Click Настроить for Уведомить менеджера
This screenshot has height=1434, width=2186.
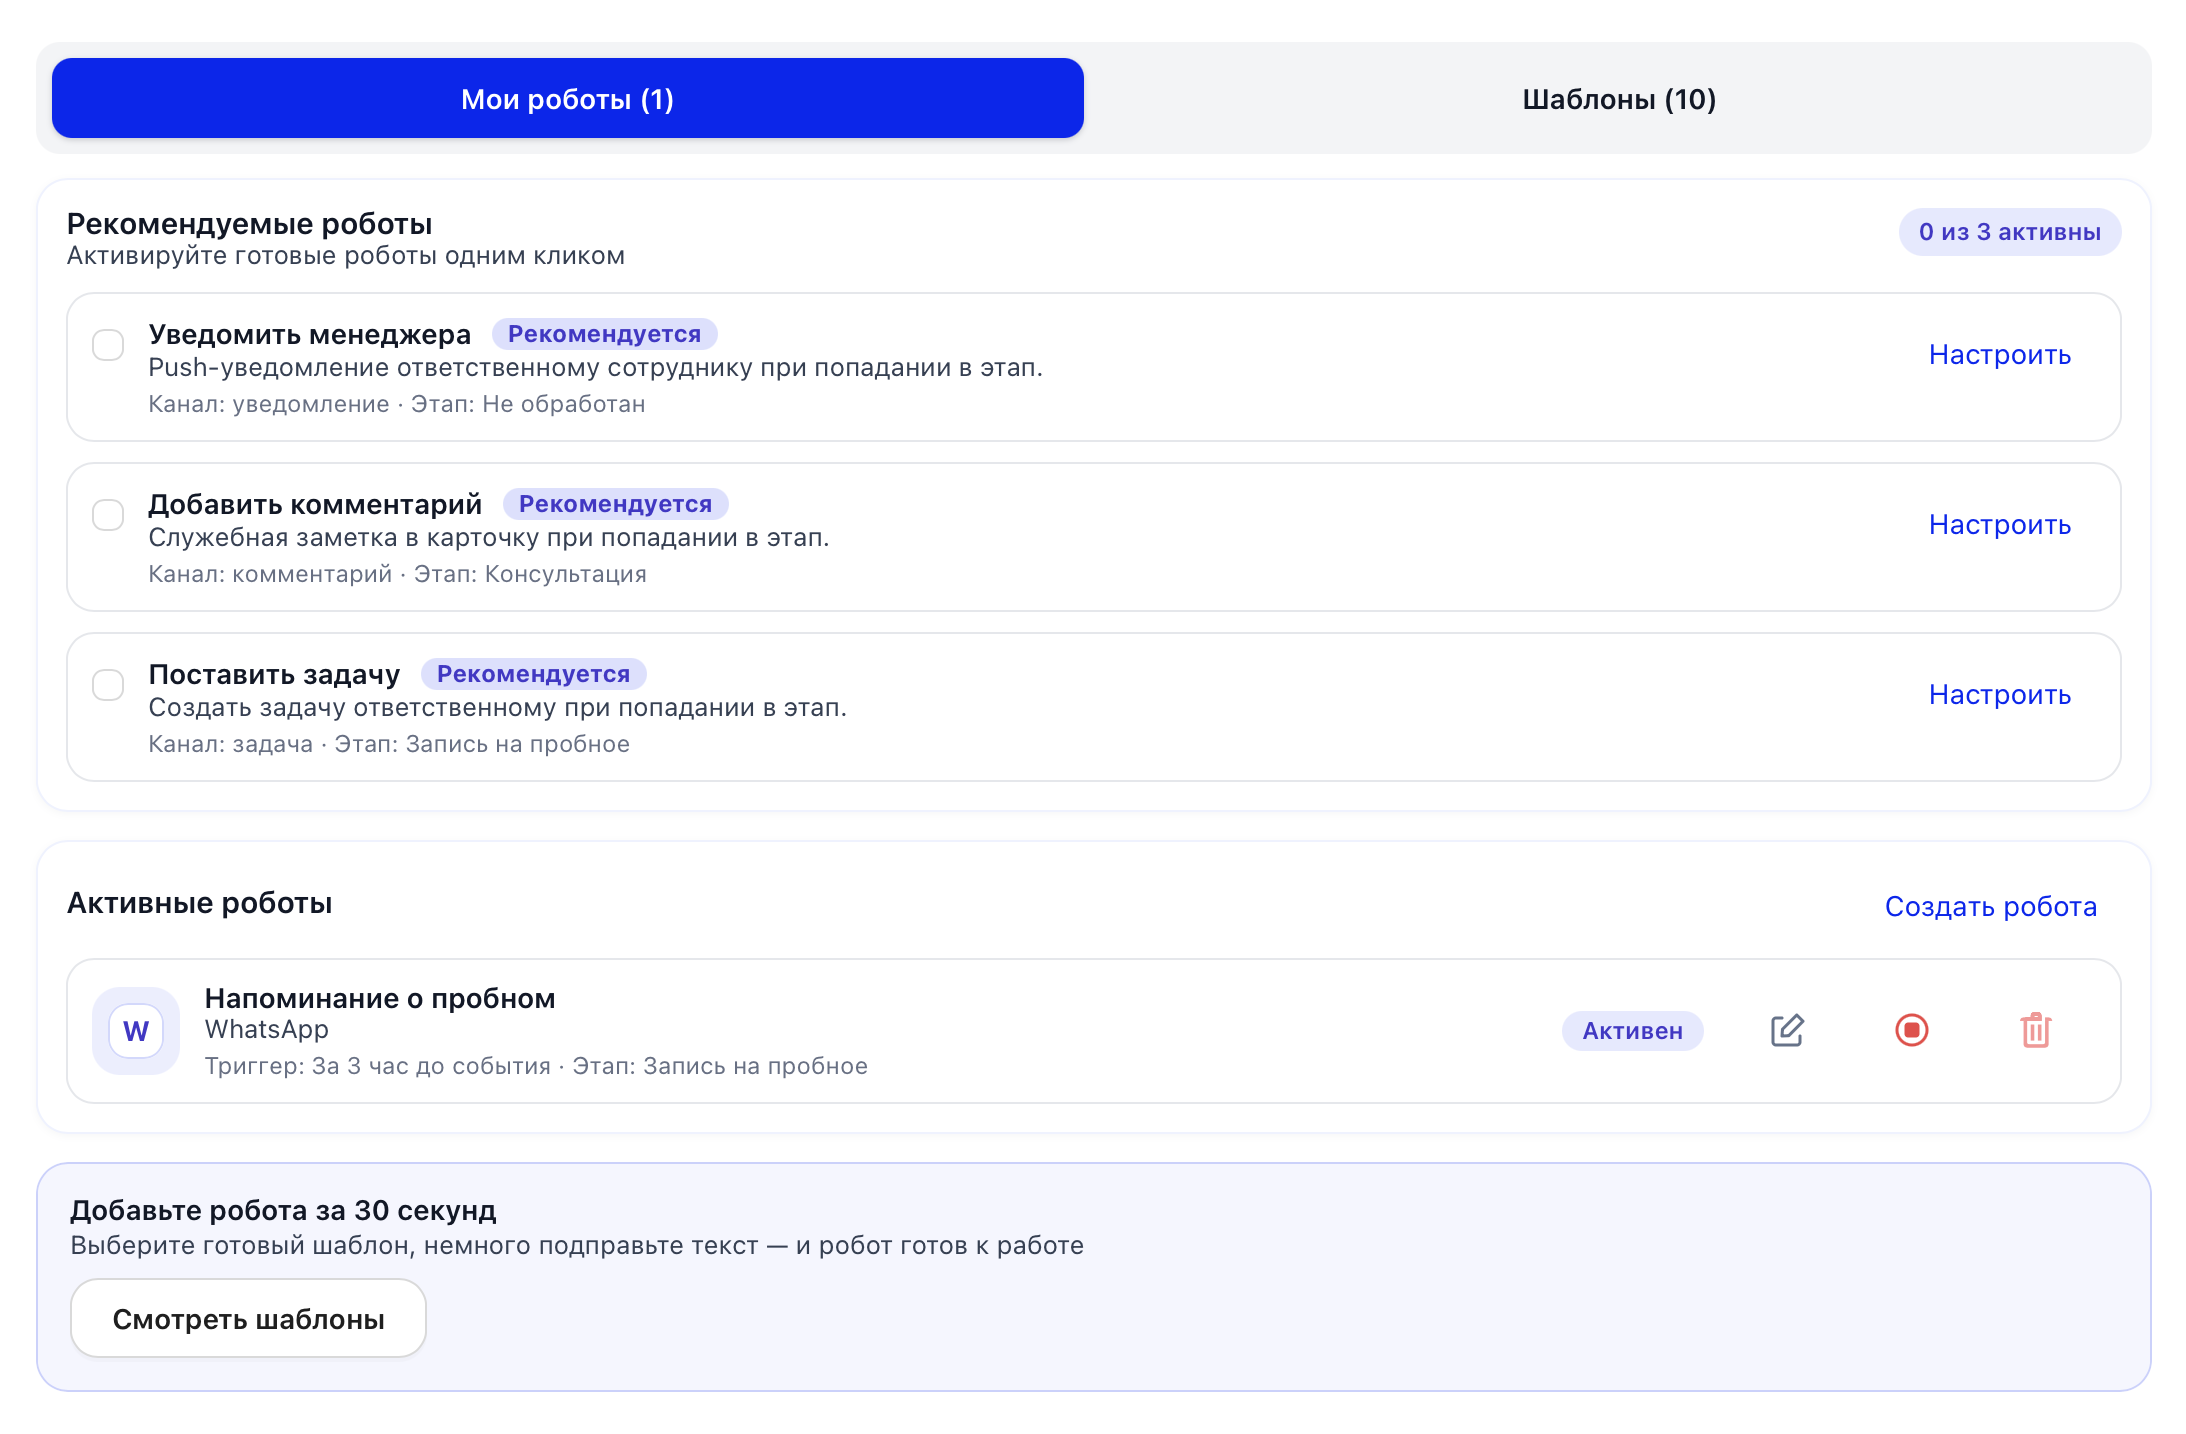click(1999, 355)
